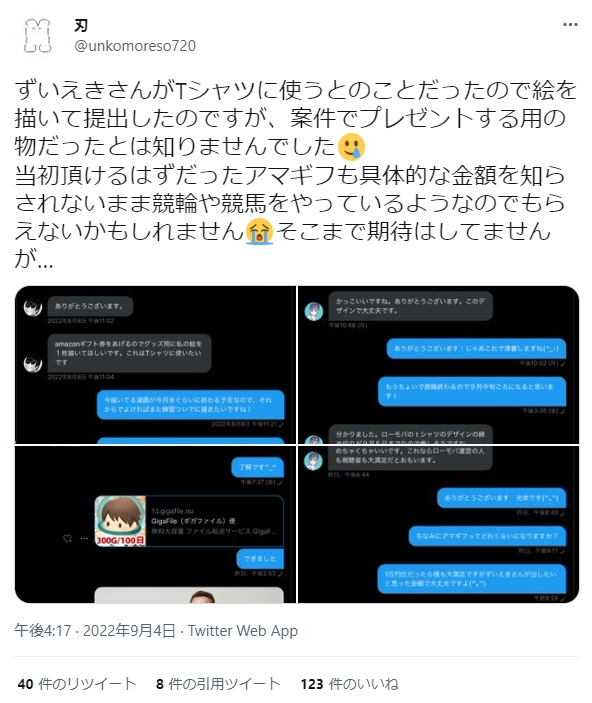Viewport: 592px width, 703px height.
Task: Click the tweet body text
Action: coord(296,174)
